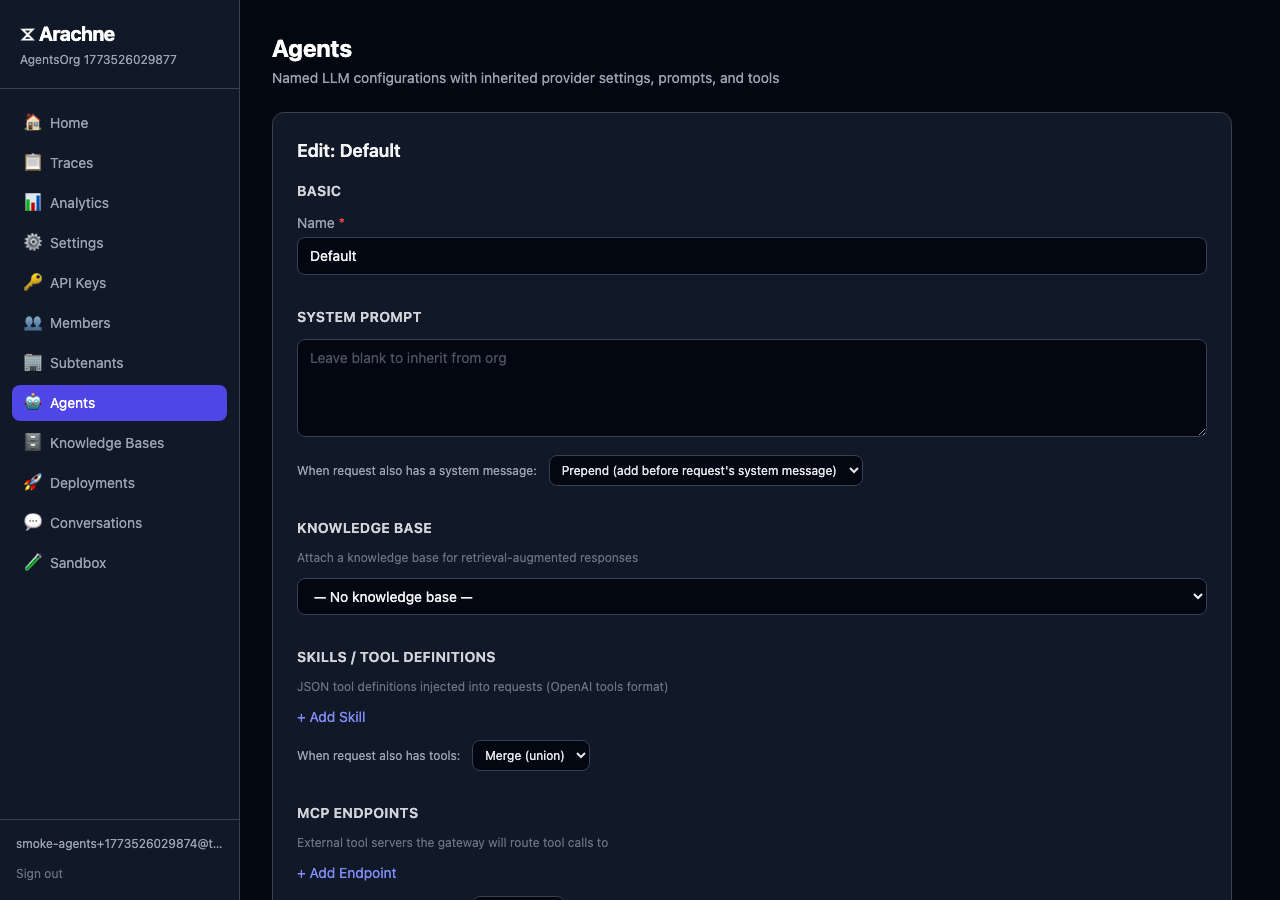Open the system message behavior dropdown
The width and height of the screenshot is (1280, 900).
(705, 470)
